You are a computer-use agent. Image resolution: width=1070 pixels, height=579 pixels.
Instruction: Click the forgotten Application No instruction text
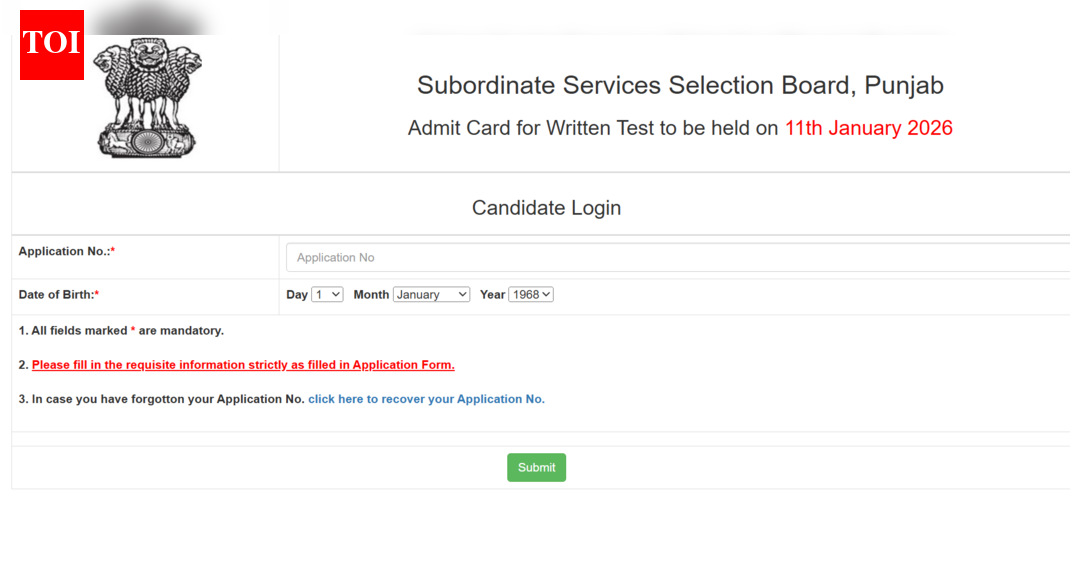[160, 399]
